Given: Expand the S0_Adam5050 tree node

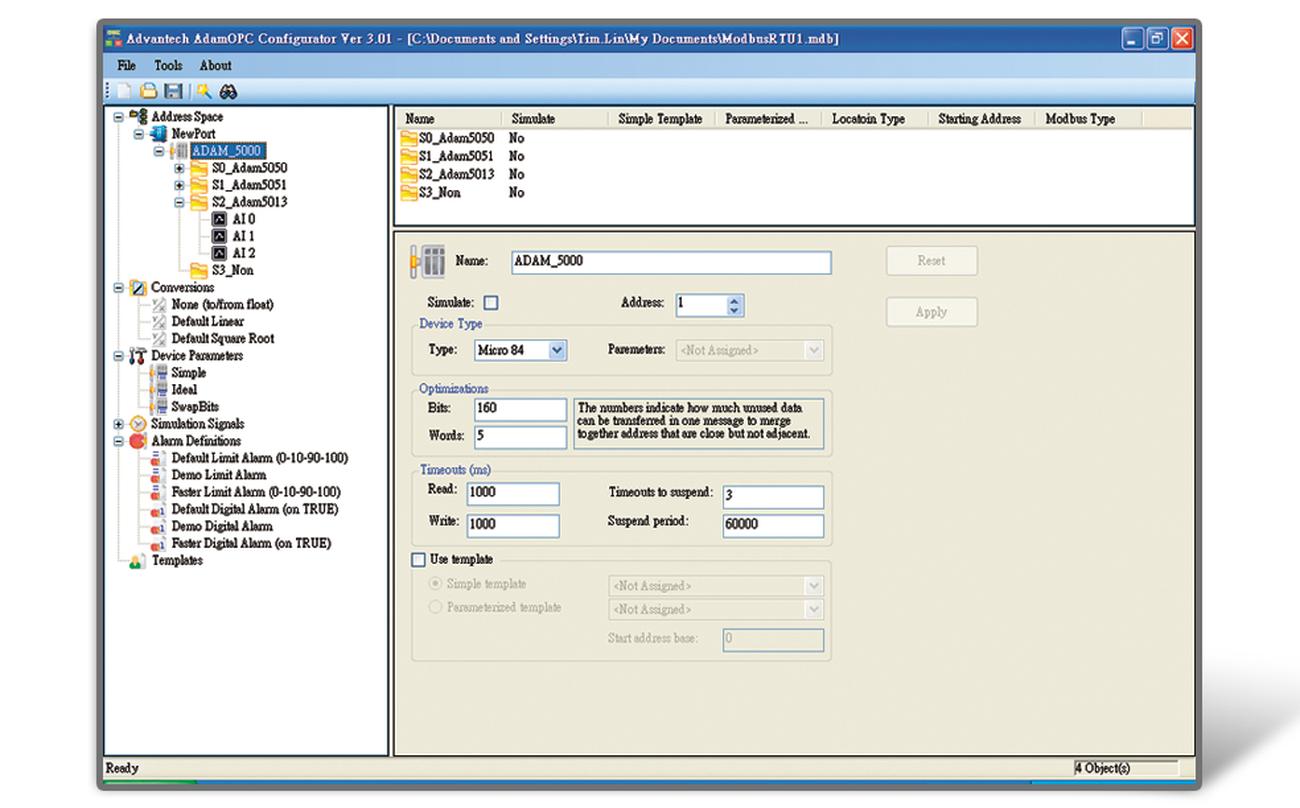Looking at the screenshot, I should tap(179, 168).
